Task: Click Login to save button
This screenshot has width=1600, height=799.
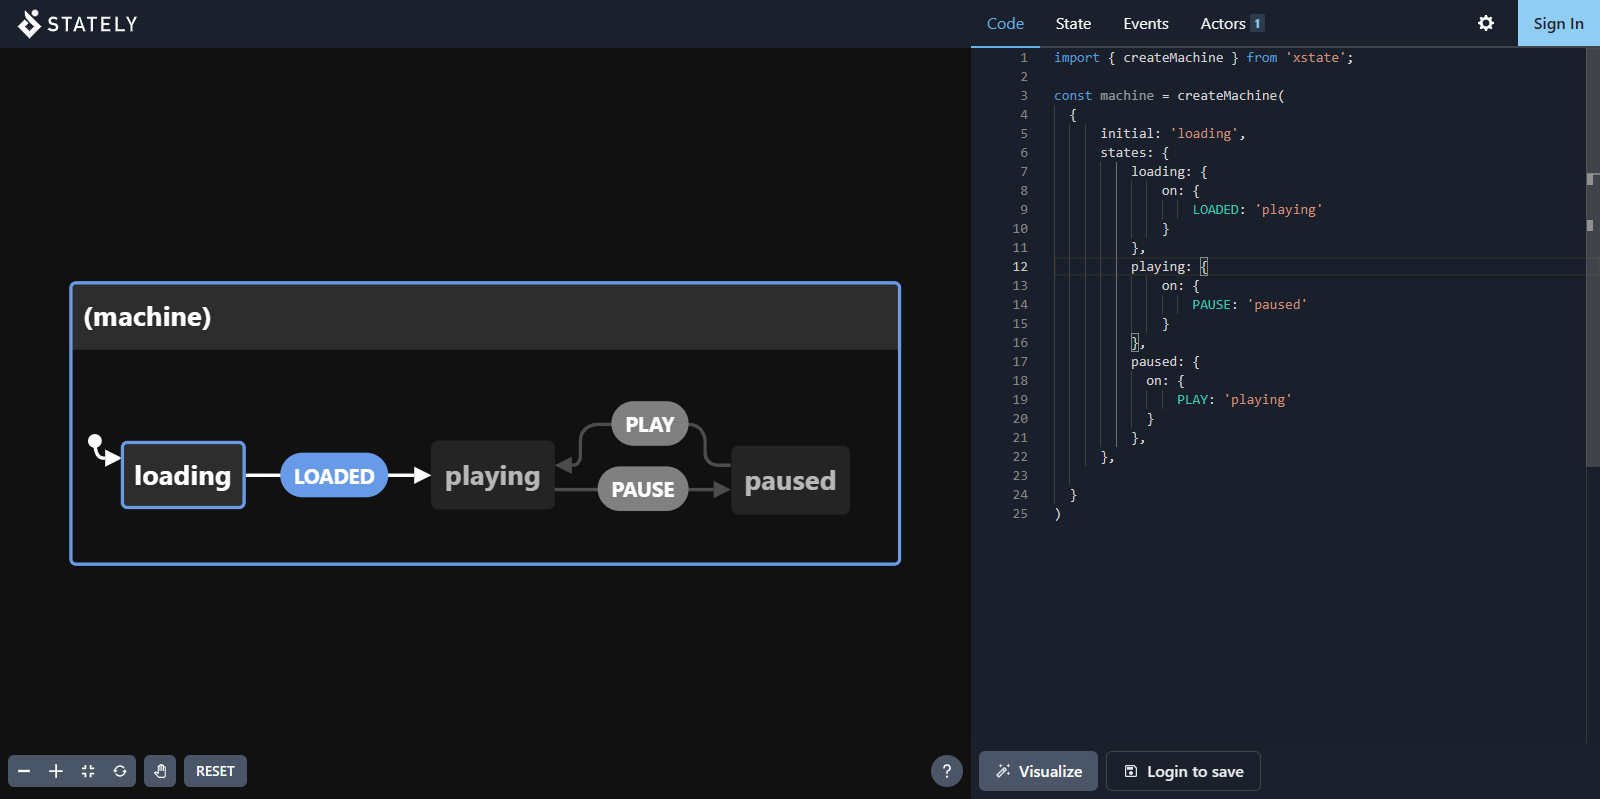Action: (x=1183, y=771)
